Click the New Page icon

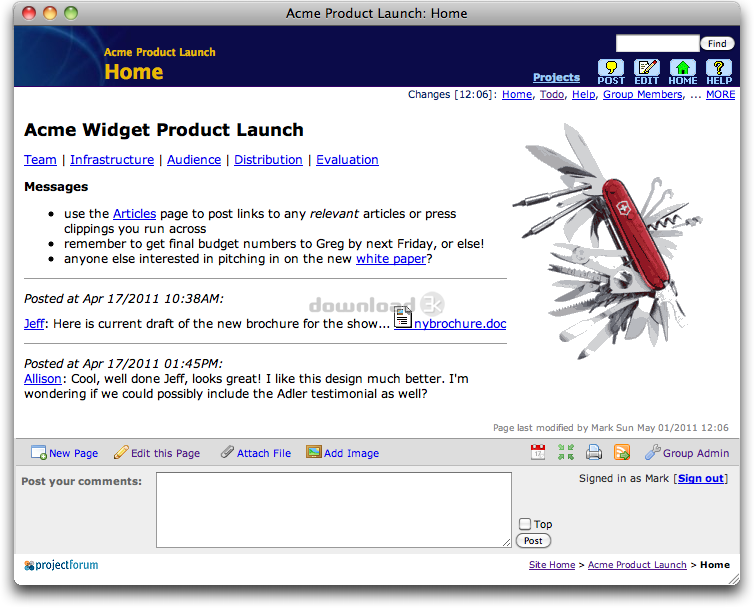tap(38, 453)
